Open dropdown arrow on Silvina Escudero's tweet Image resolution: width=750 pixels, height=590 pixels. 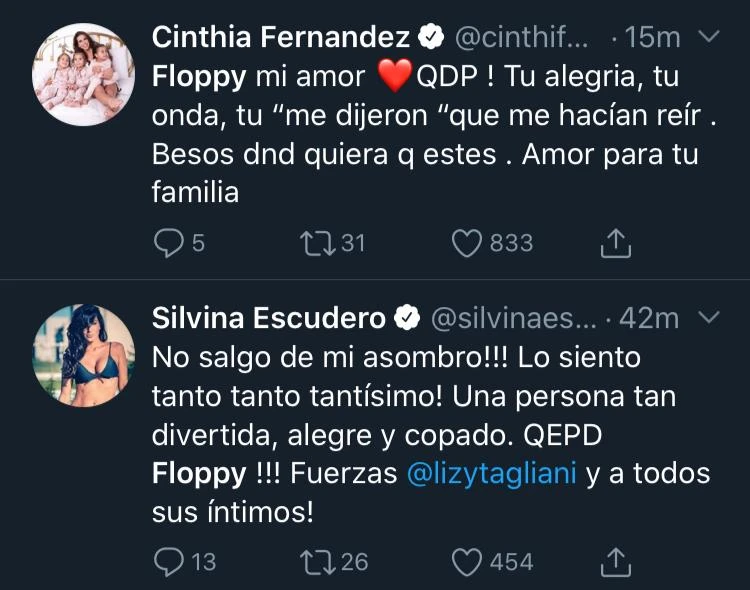tap(708, 318)
